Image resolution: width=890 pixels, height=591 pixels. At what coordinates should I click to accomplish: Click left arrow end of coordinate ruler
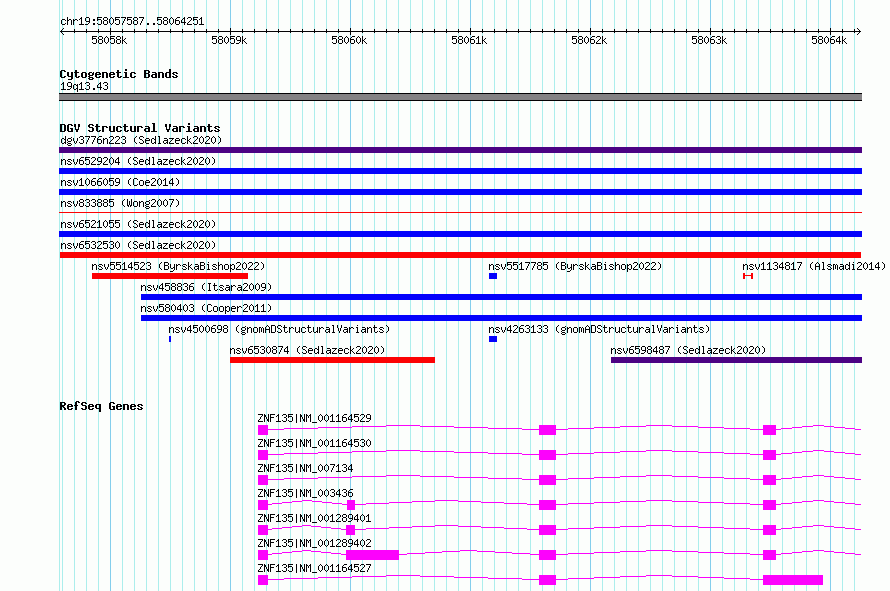pyautogui.click(x=62, y=32)
